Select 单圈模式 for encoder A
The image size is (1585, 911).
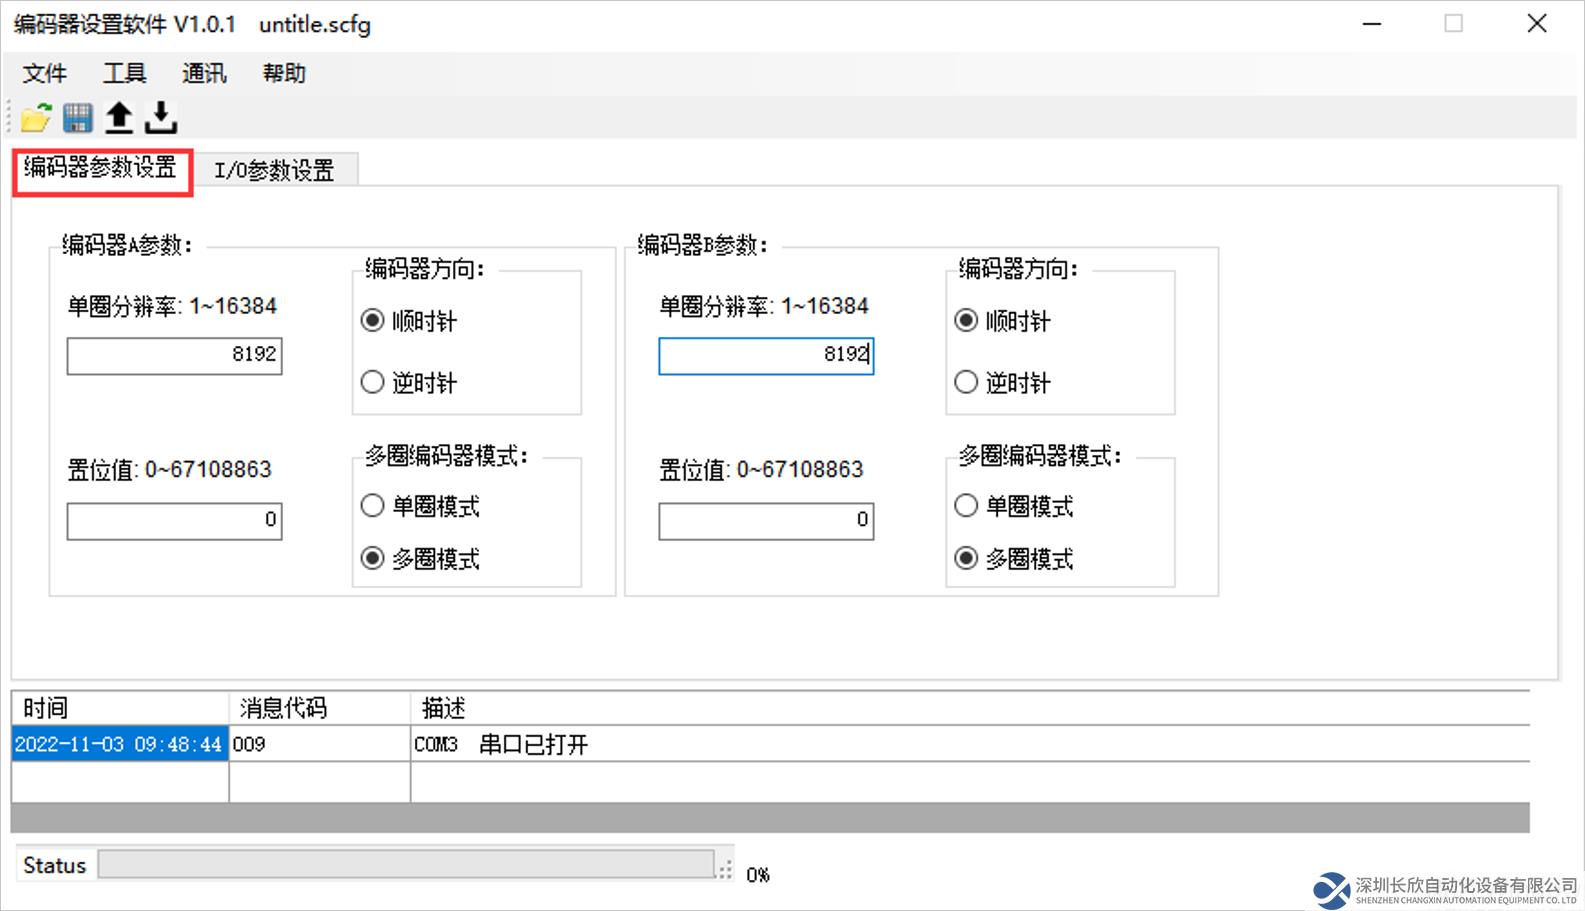click(x=373, y=506)
